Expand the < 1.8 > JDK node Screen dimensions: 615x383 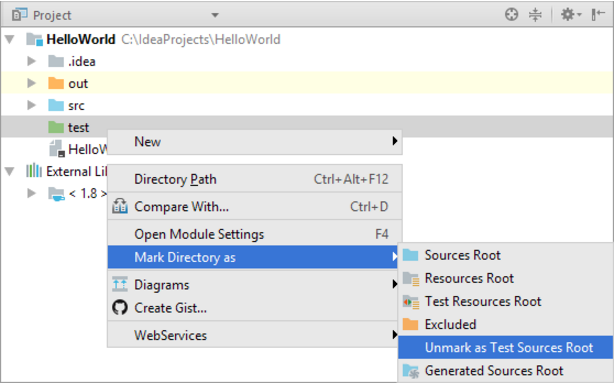pos(31,193)
